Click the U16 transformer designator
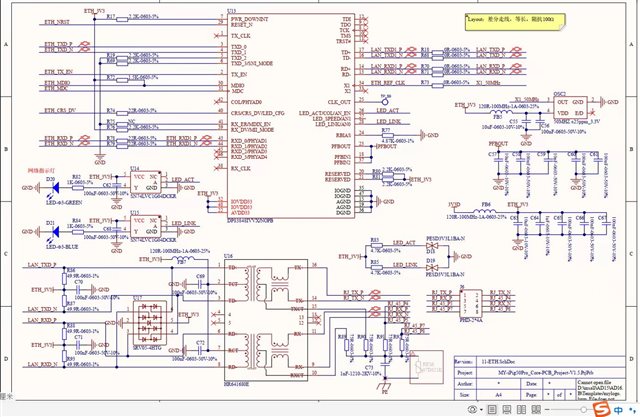The image size is (640, 417). [229, 256]
